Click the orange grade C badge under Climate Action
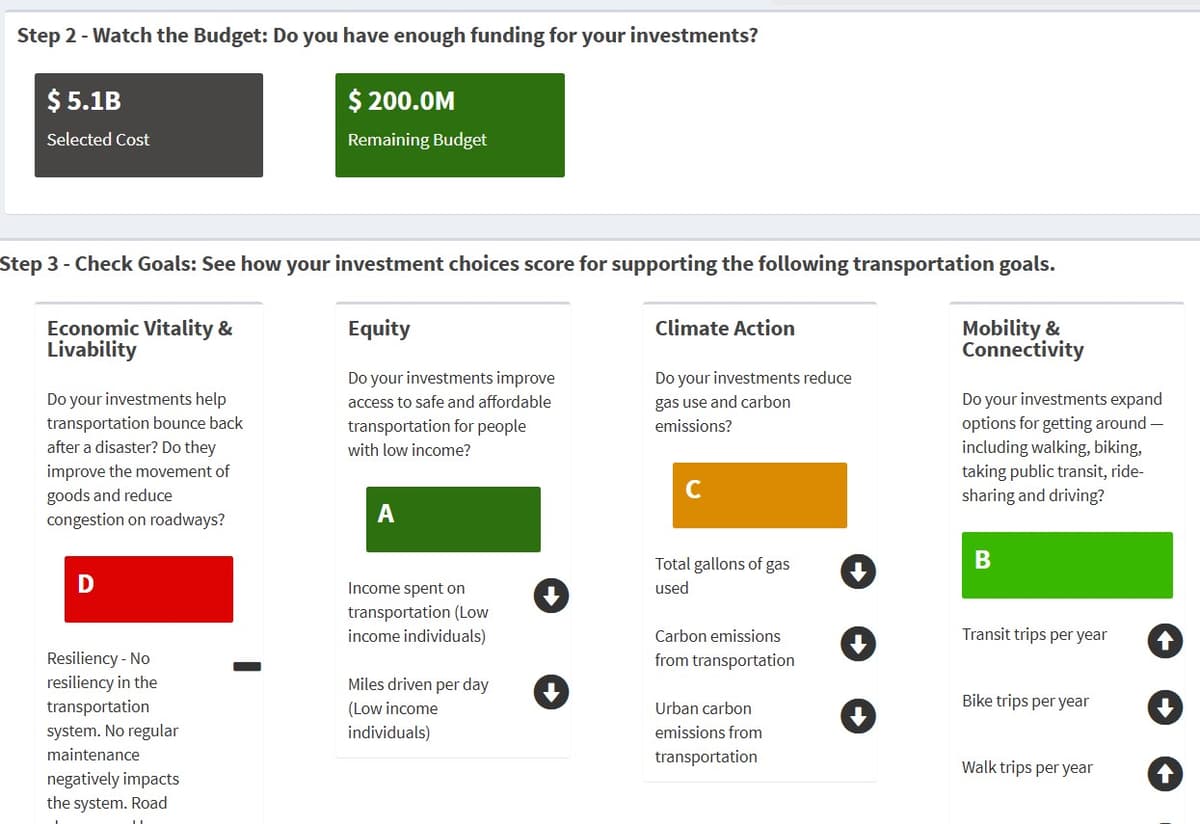This screenshot has height=824, width=1200. point(759,495)
